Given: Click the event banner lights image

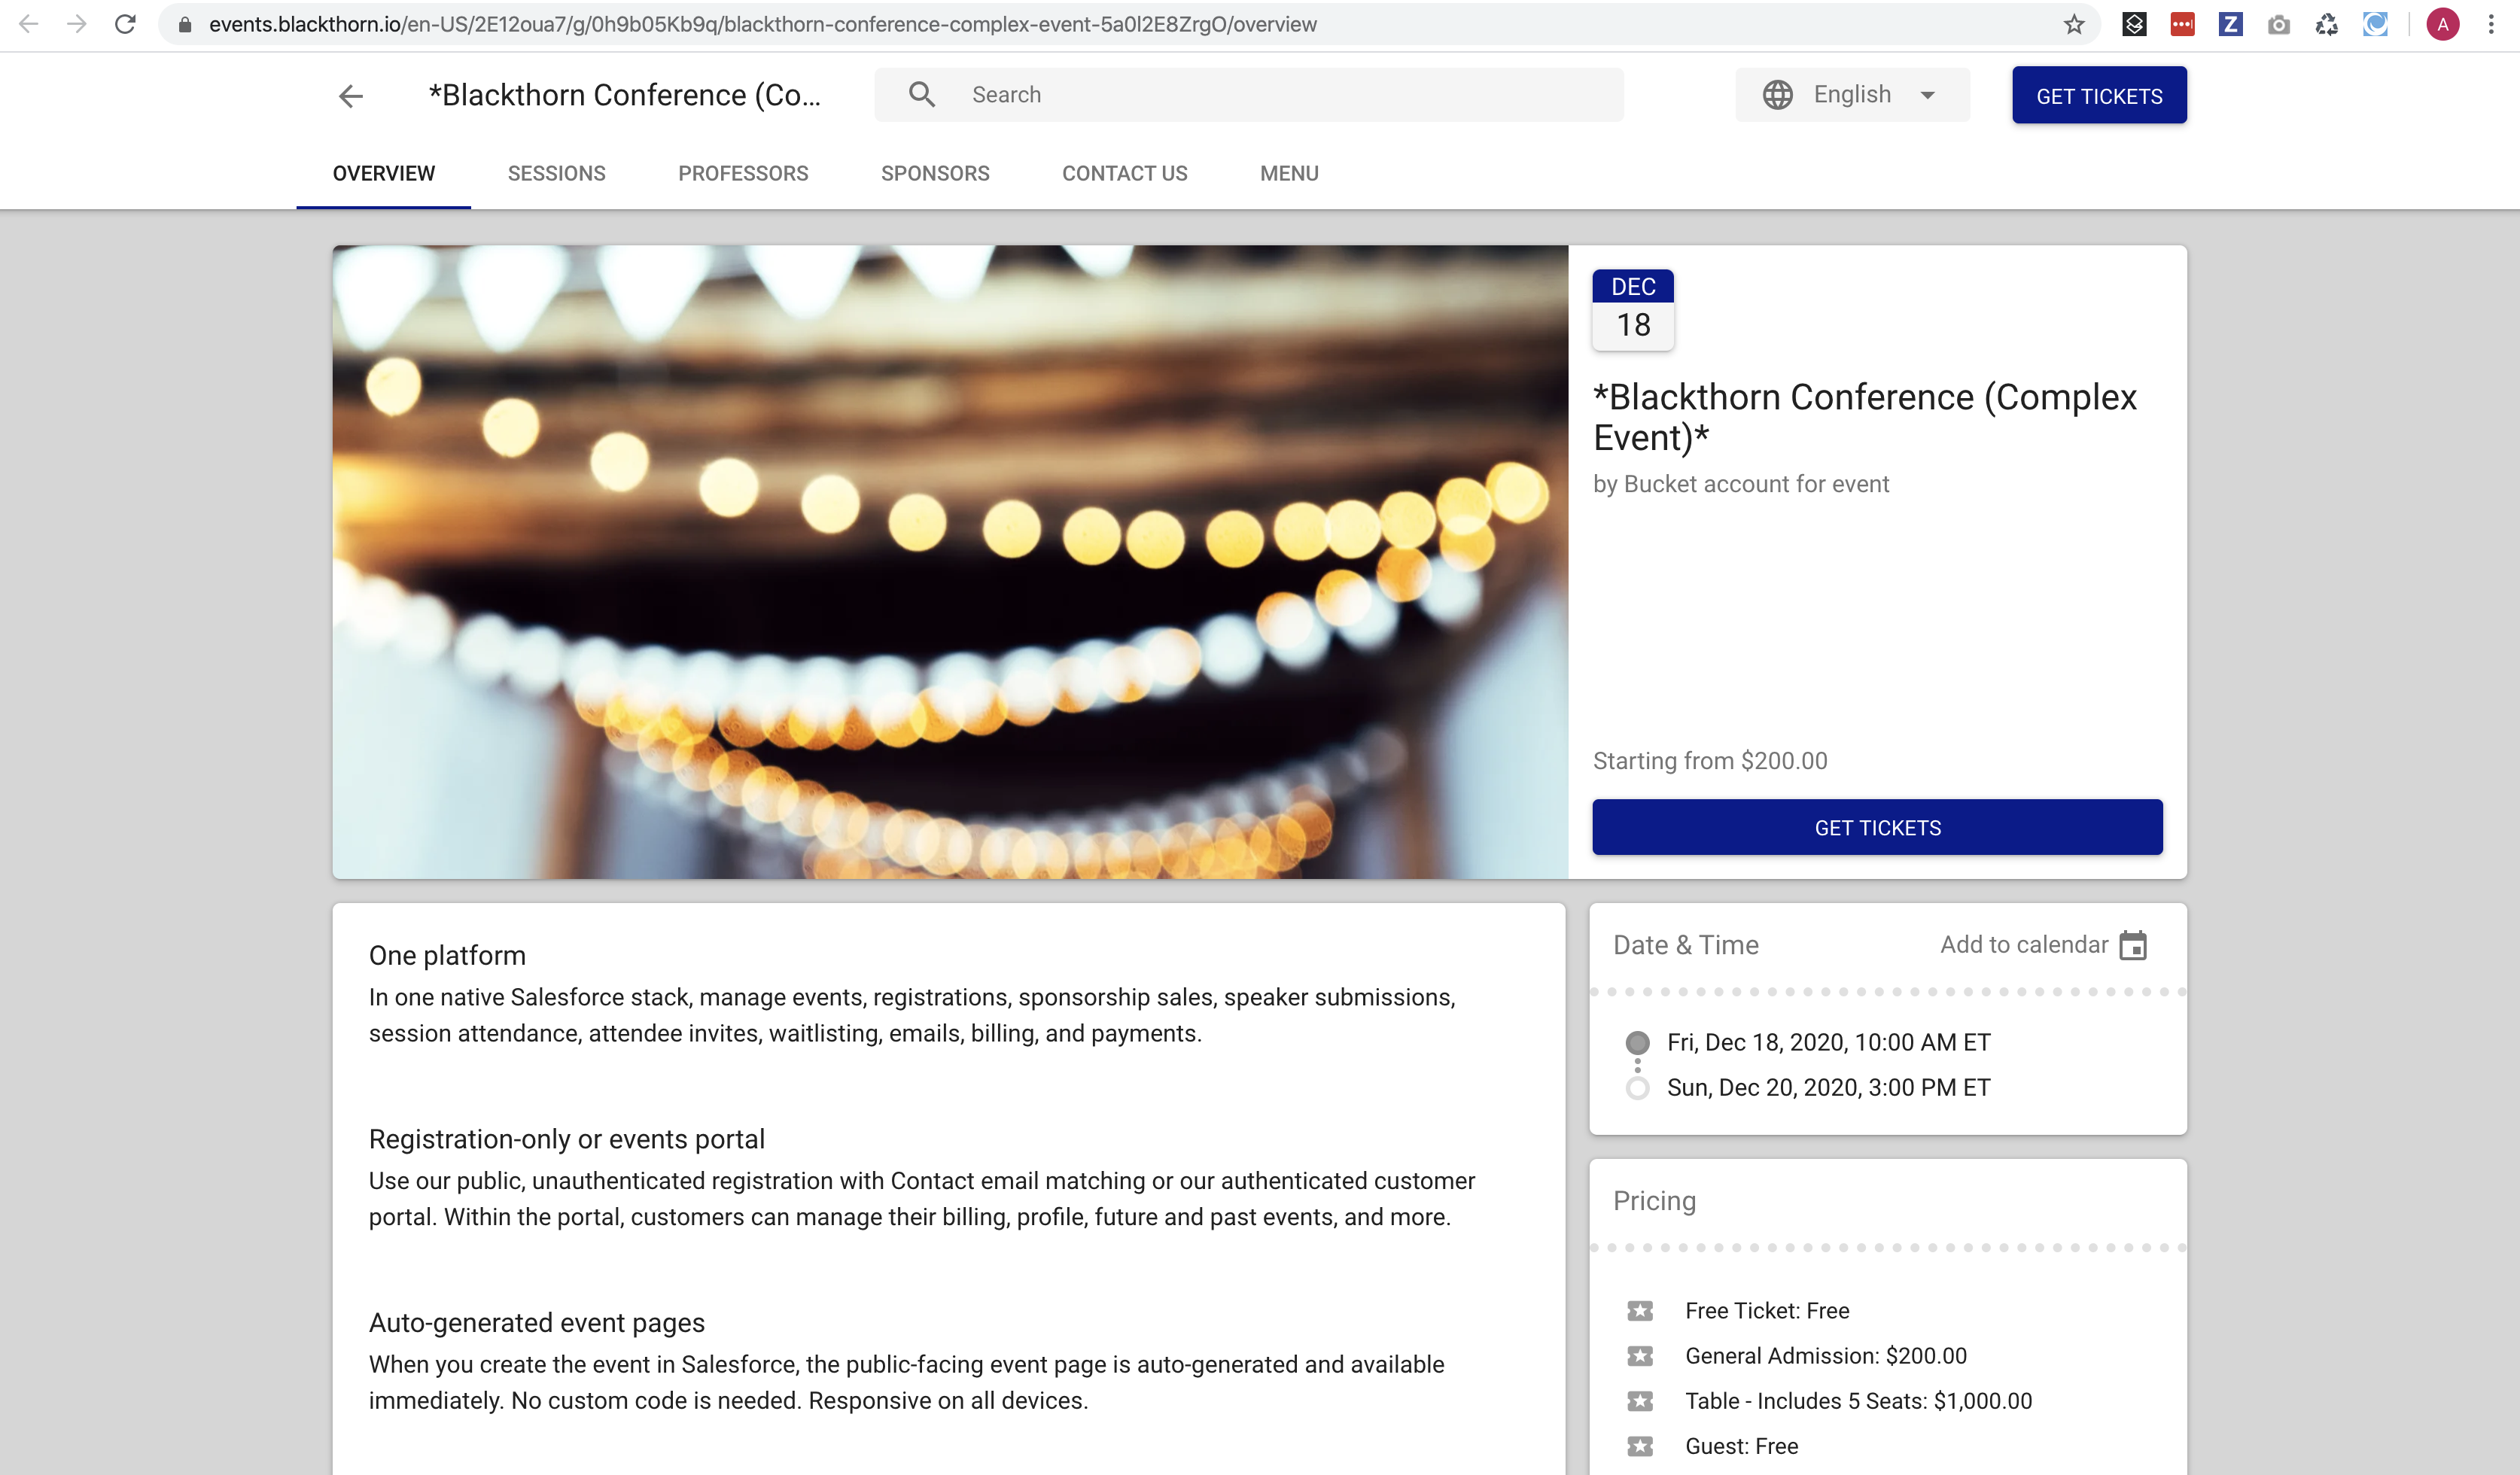Looking at the screenshot, I should click(x=950, y=562).
